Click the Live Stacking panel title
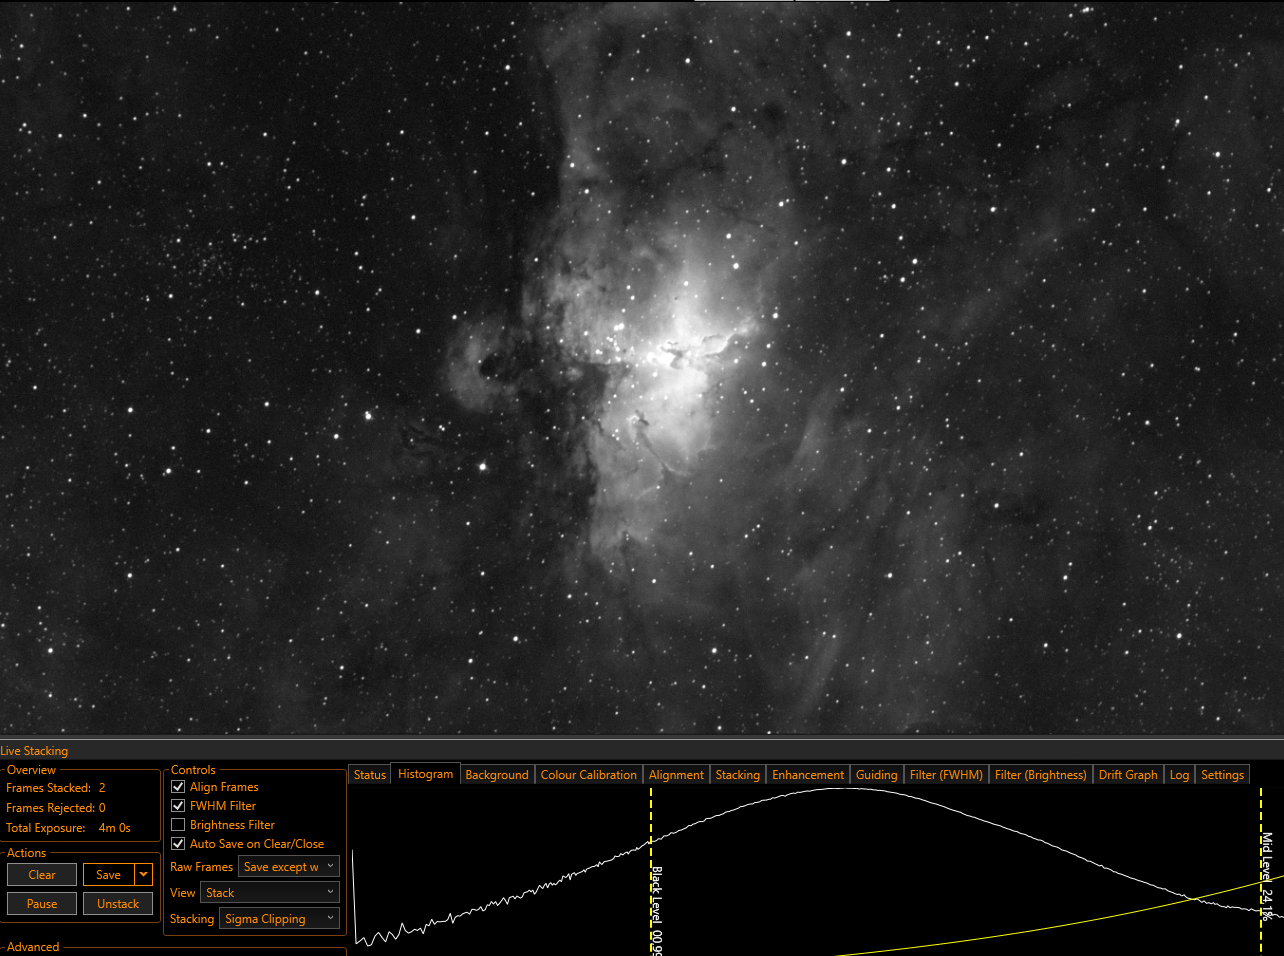1284x956 pixels. 34,751
